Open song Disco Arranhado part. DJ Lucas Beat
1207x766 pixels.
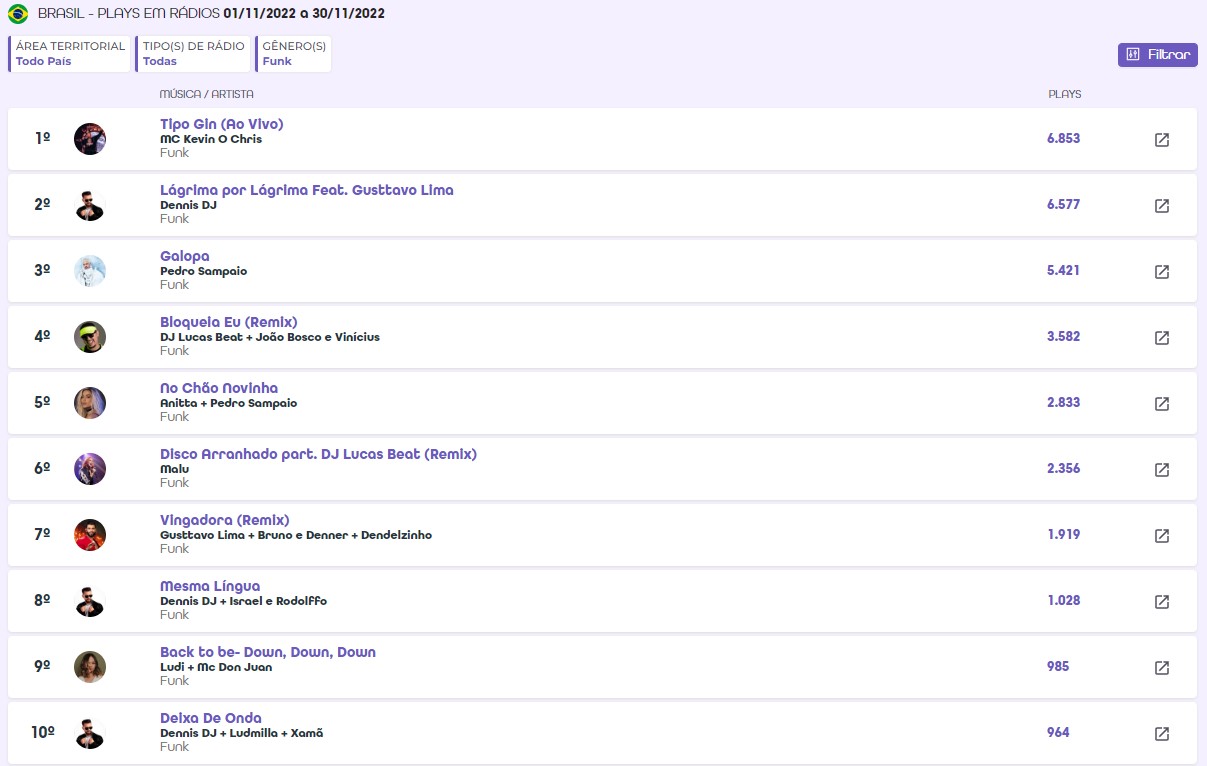318,454
